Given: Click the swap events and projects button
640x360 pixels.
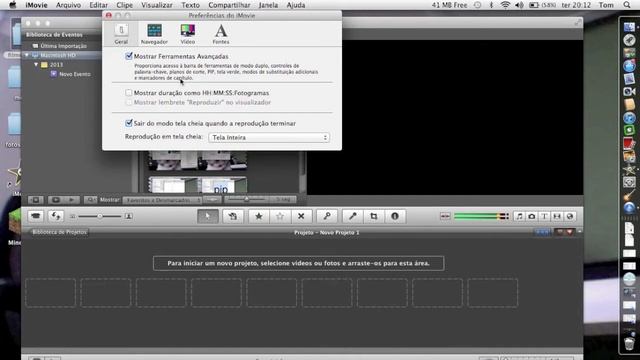Looking at the screenshot, I should (56, 216).
